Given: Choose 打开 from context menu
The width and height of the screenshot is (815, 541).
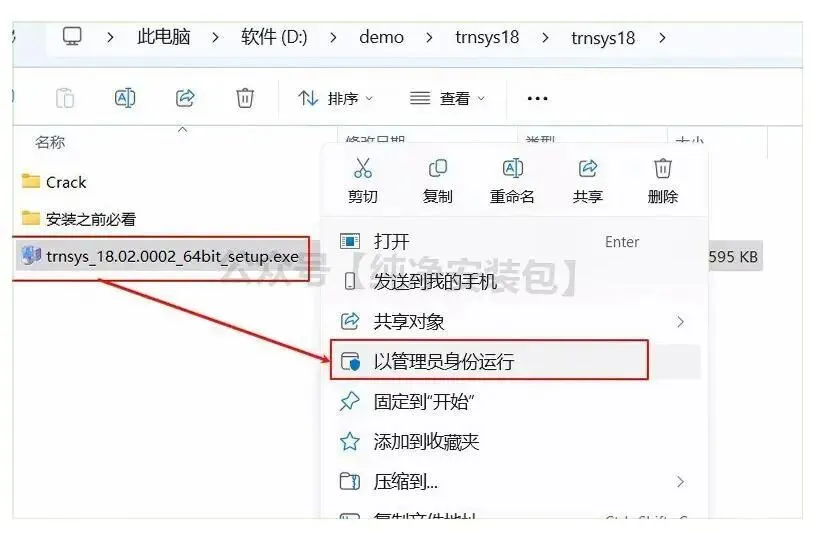Looking at the screenshot, I should 515,242.
